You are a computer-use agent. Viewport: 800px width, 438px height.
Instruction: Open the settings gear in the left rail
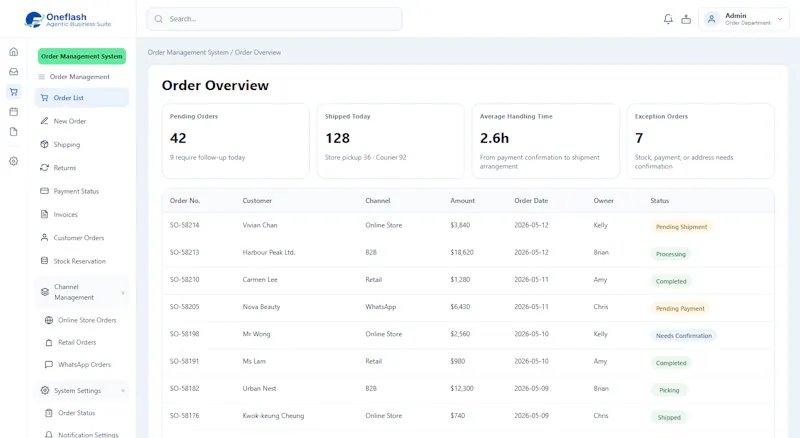[14, 161]
